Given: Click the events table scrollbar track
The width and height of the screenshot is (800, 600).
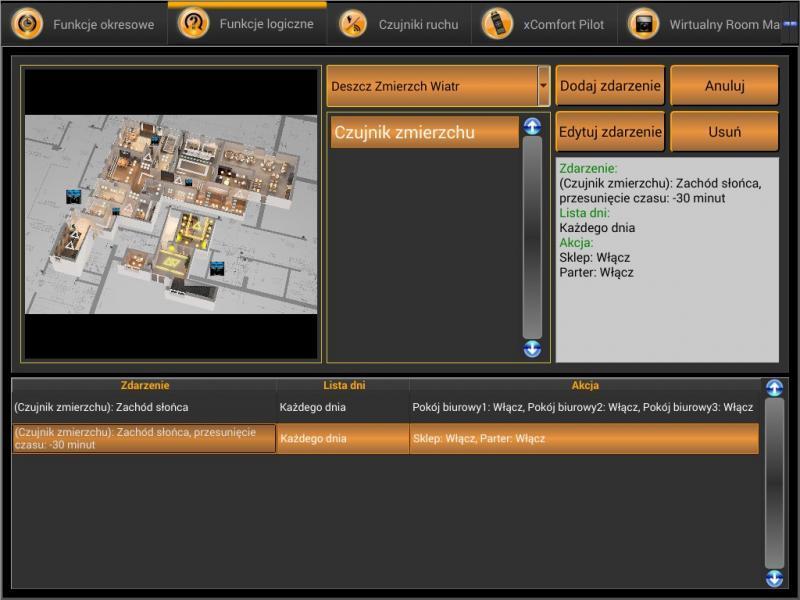Looking at the screenshot, I should coord(774,483).
